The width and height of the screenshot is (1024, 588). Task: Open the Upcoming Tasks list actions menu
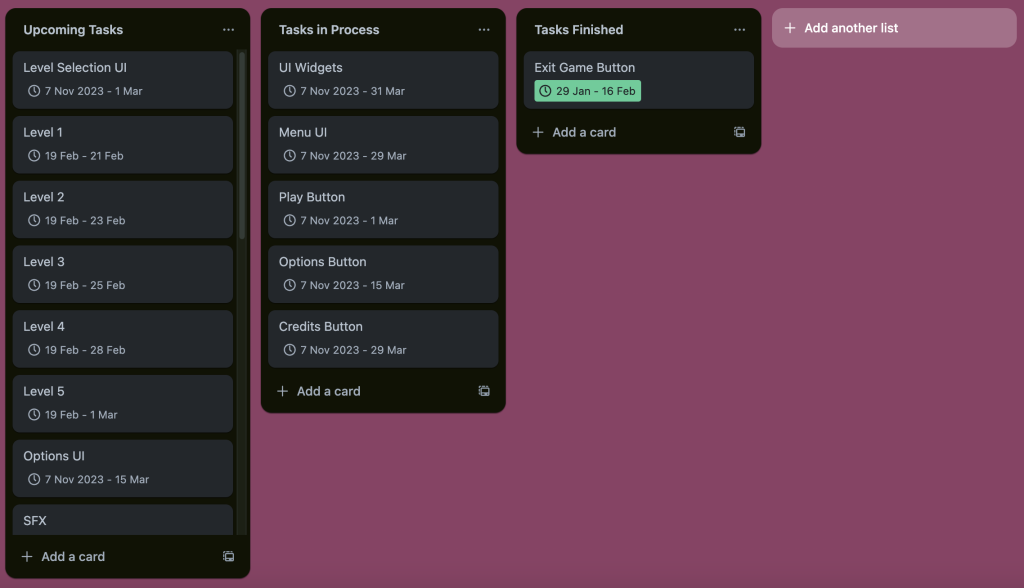[x=228, y=30]
